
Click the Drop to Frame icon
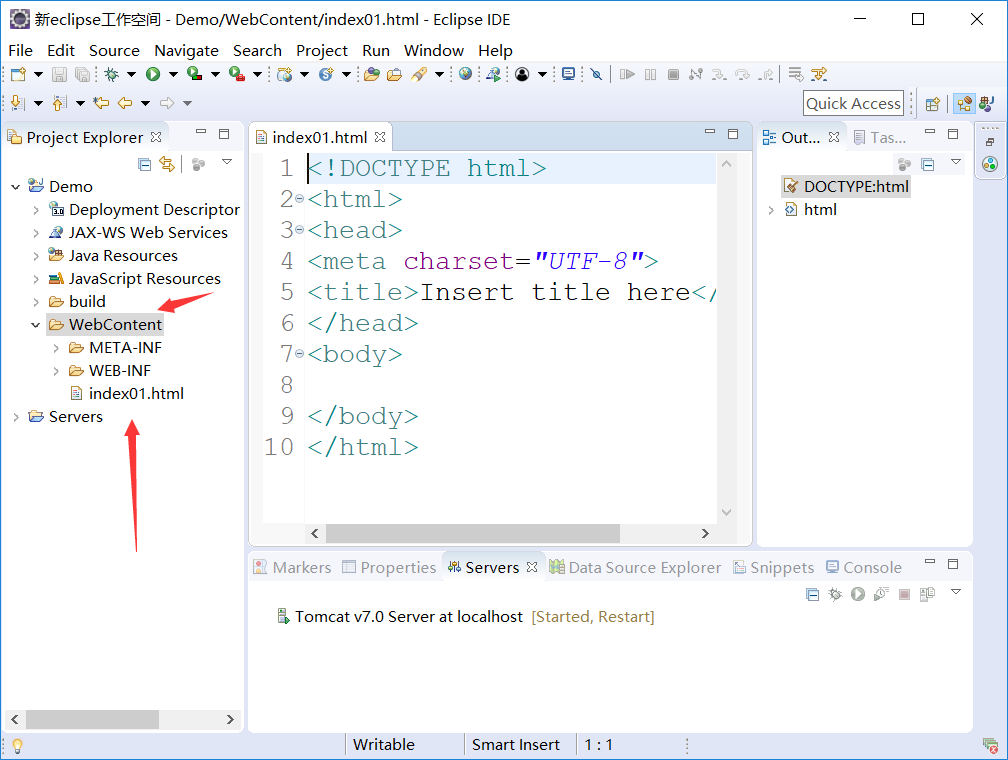796,75
